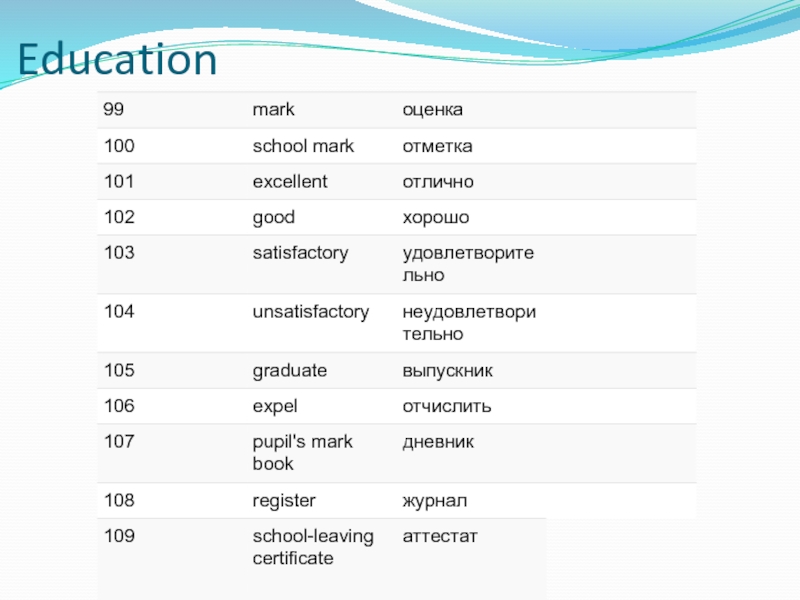Select the phrase 'school mark'
This screenshot has width=800, height=600.
click(x=303, y=146)
